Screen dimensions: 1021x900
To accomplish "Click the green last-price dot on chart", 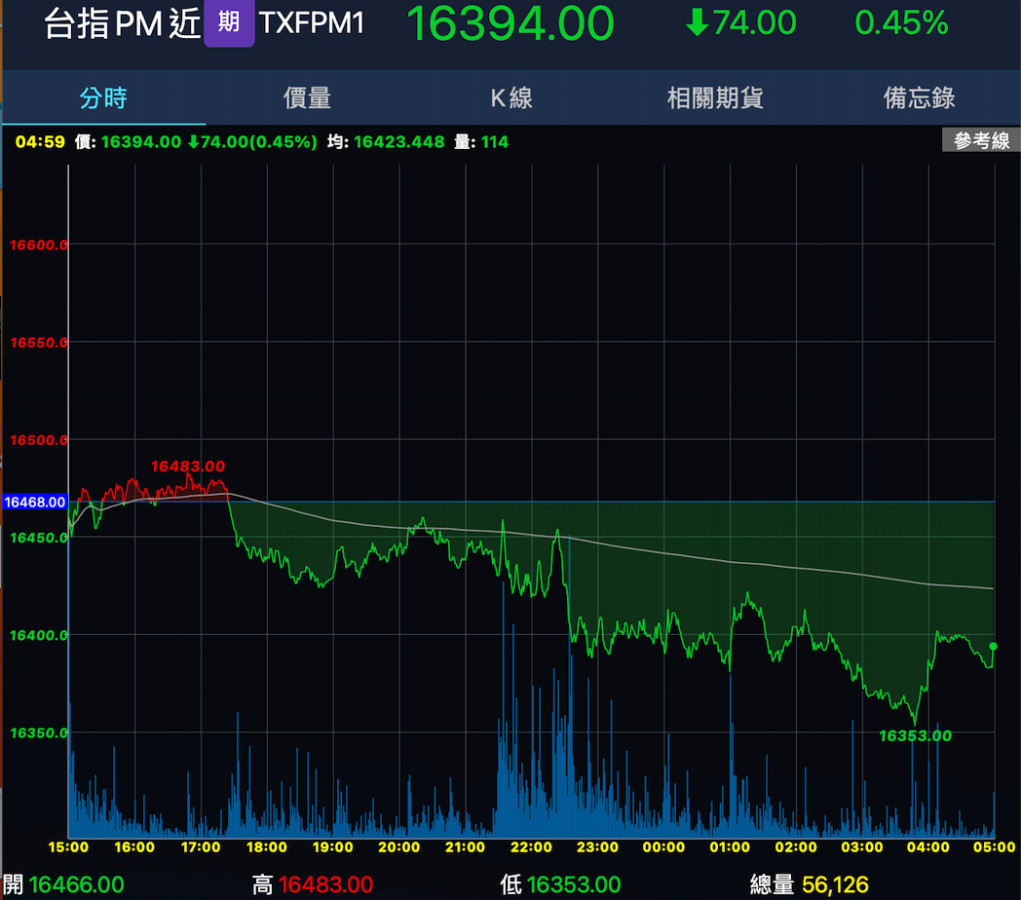I will point(993,646).
